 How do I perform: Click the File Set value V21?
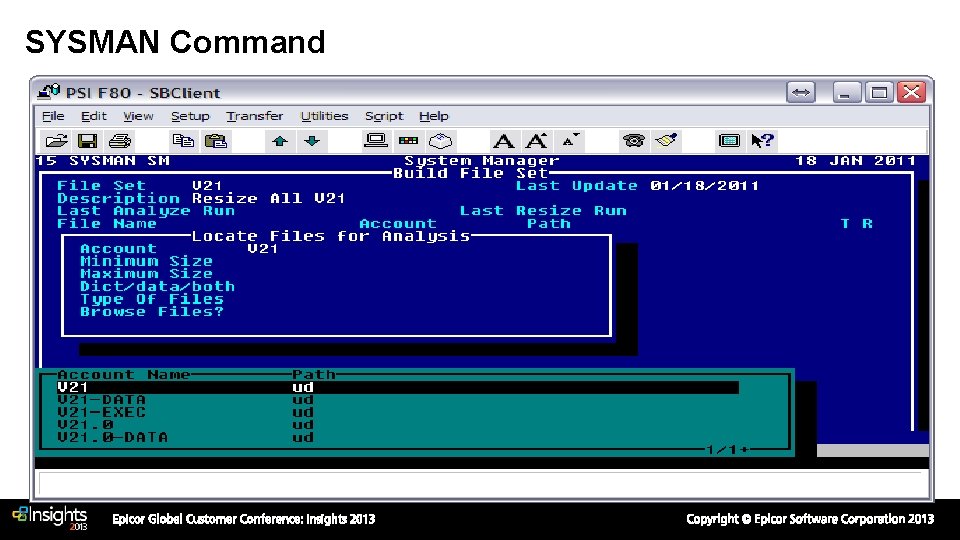(x=207, y=186)
